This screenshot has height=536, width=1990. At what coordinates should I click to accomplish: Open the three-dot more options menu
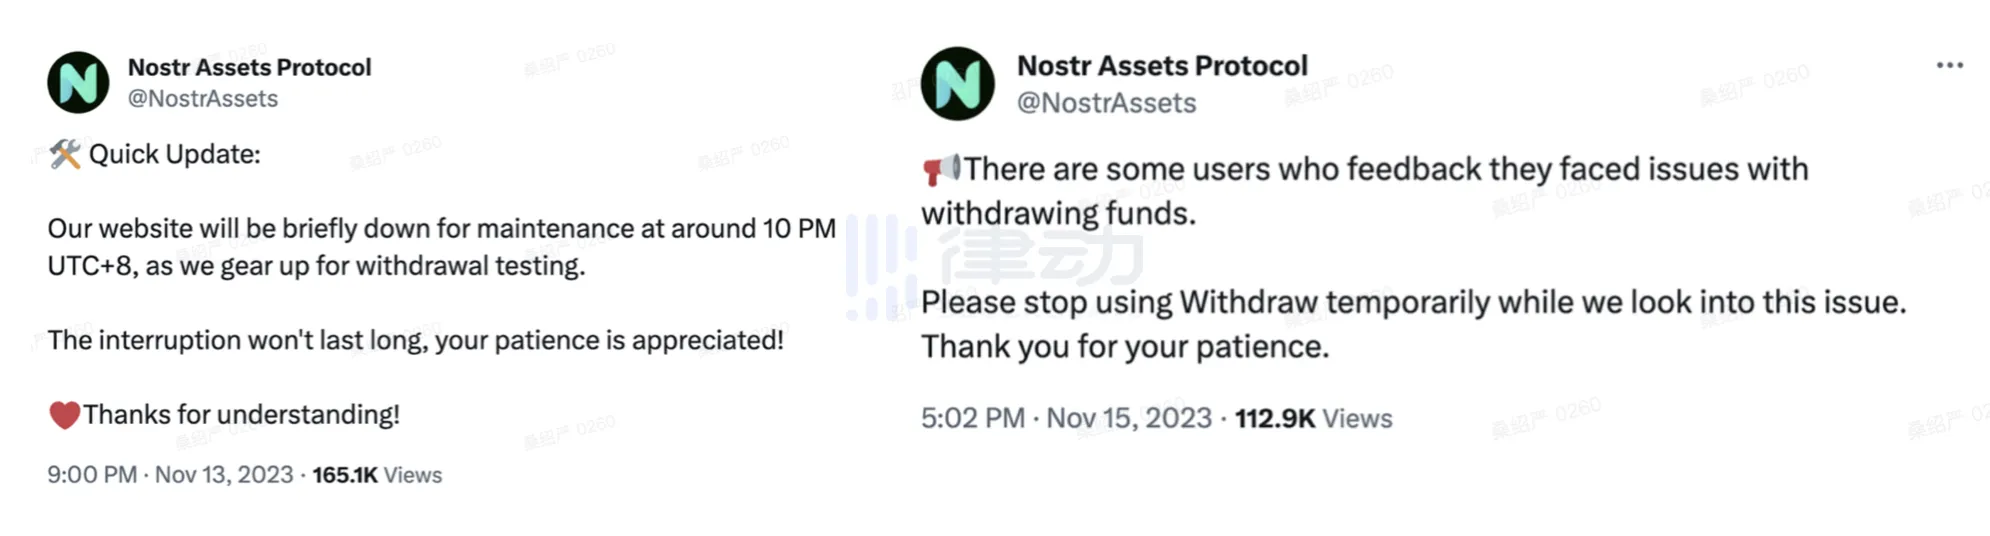point(1949,66)
